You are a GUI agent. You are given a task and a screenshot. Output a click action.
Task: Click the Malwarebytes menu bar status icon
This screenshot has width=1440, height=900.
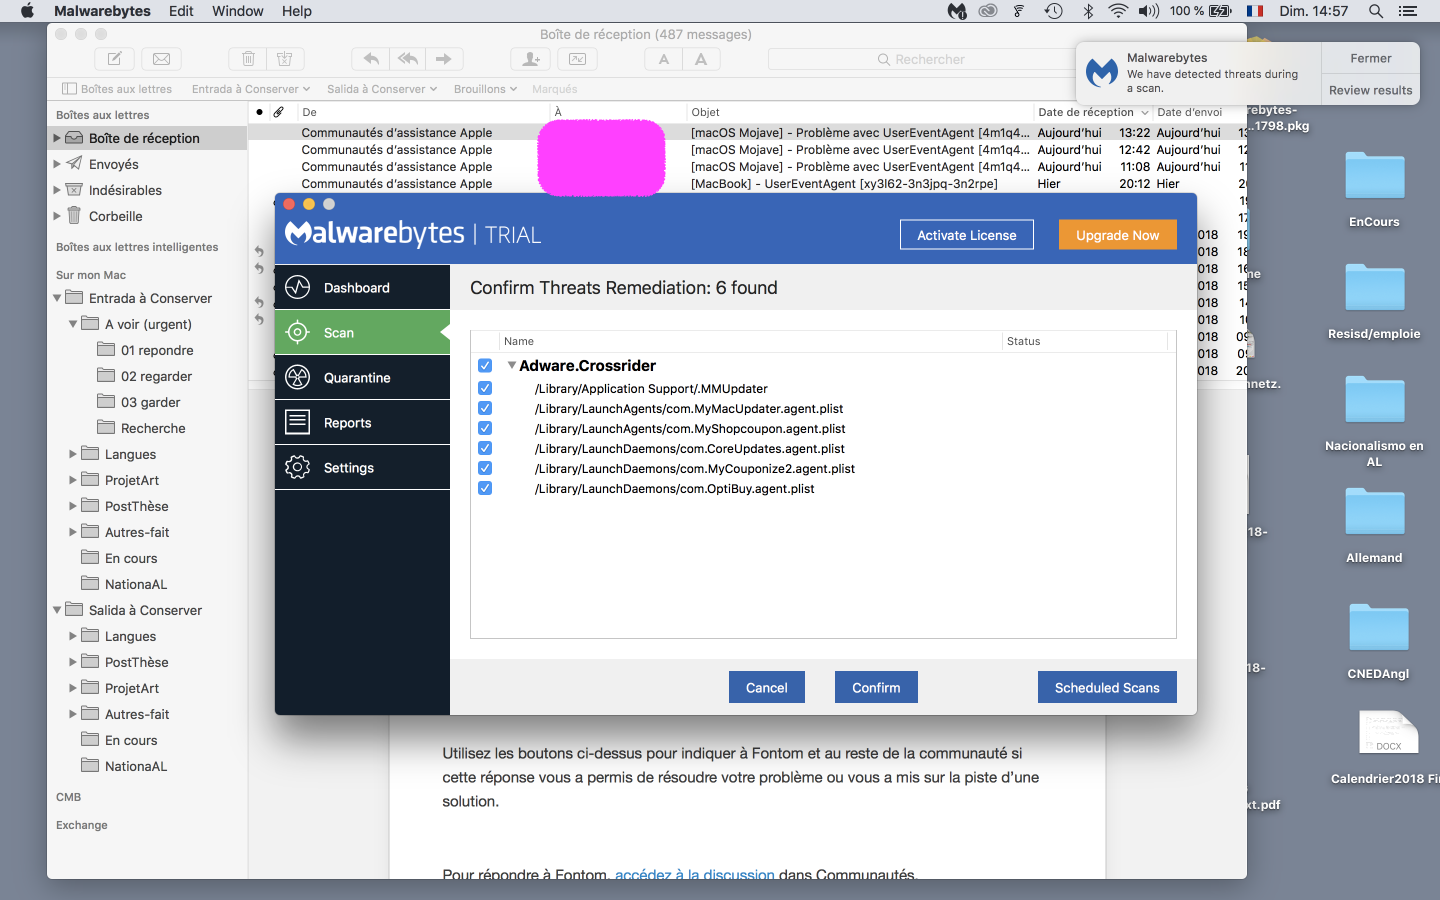957,11
